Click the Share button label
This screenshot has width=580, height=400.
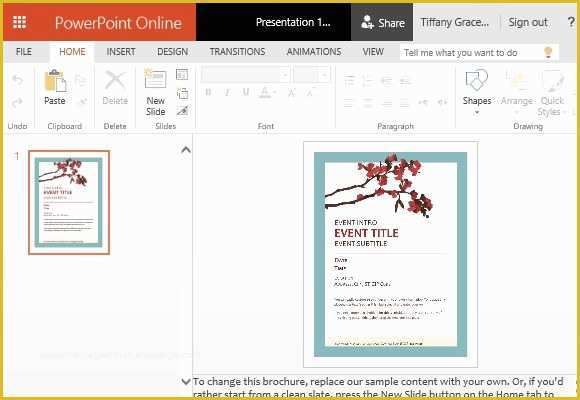(x=391, y=23)
